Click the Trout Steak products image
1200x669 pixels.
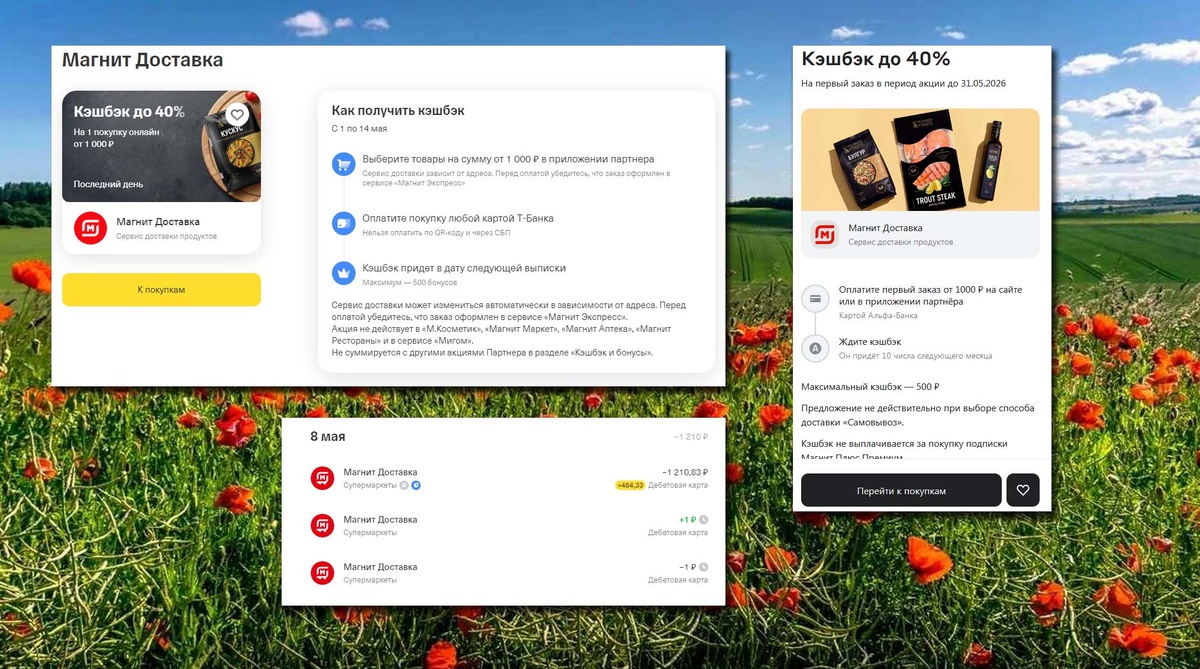pyautogui.click(x=920, y=160)
